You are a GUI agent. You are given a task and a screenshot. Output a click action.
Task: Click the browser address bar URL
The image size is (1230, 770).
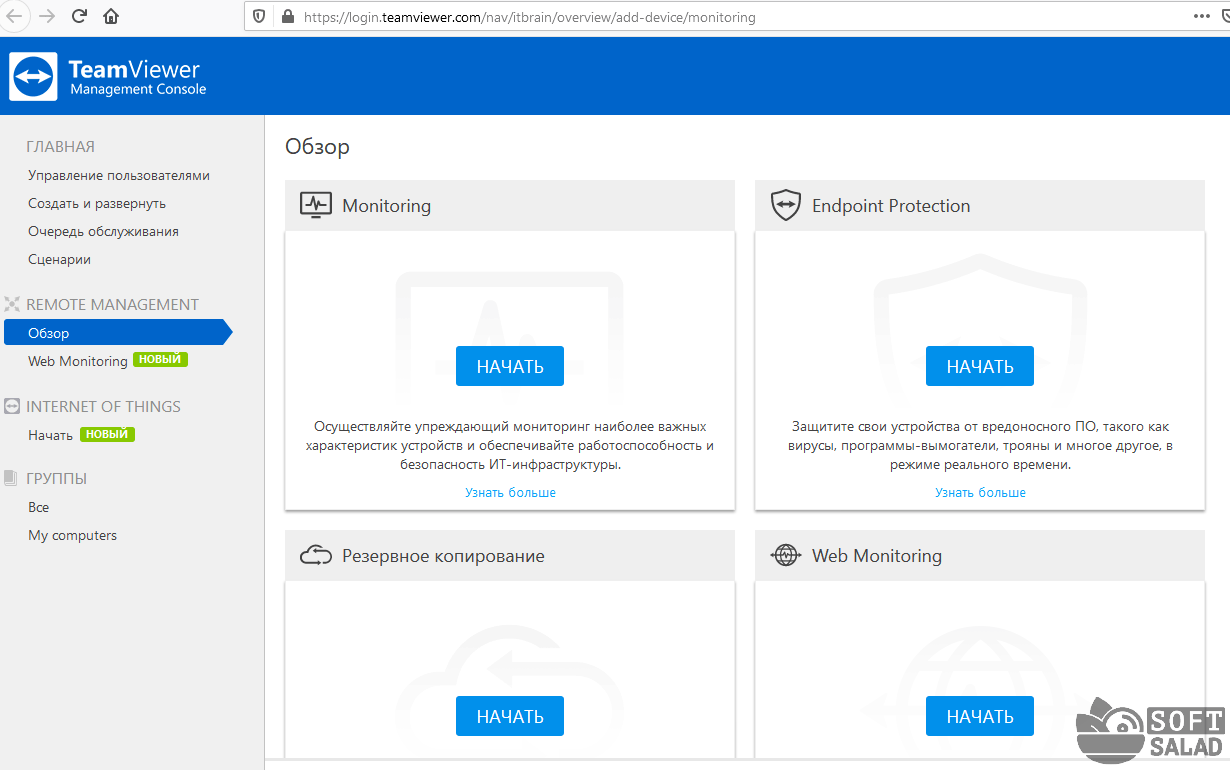tap(529, 17)
